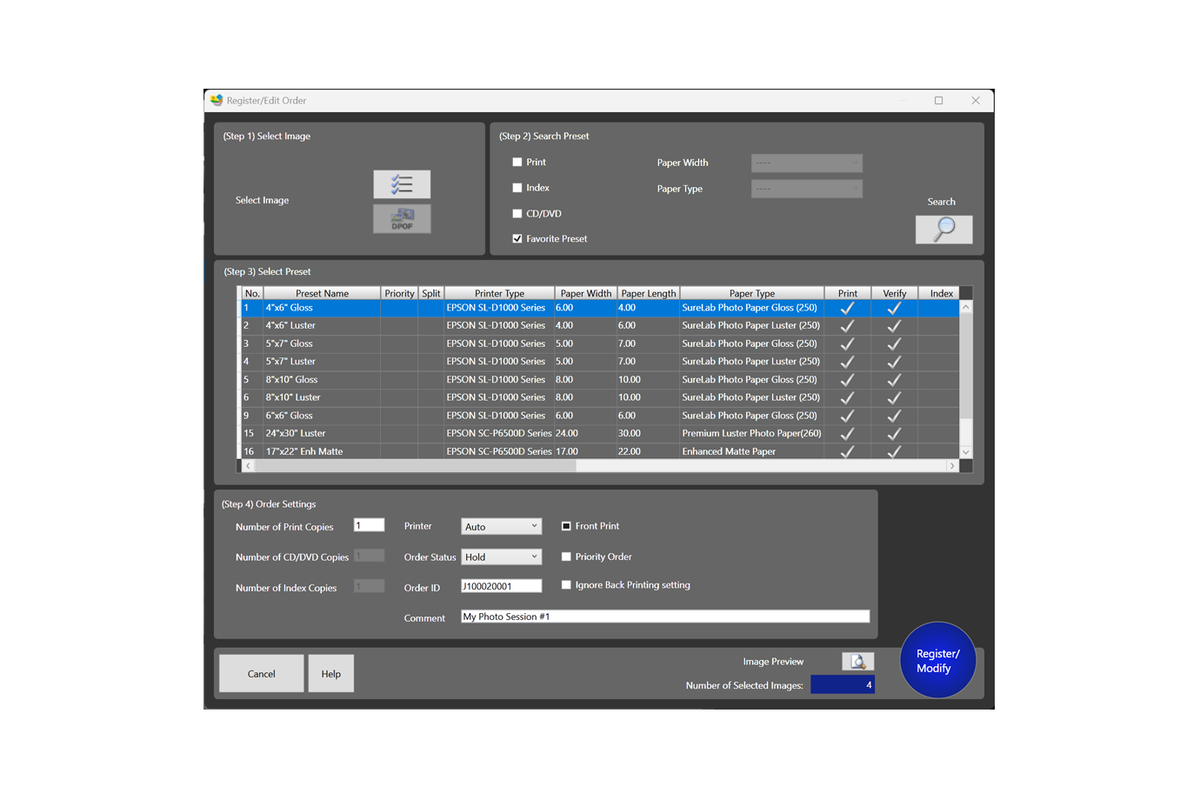Click the Verify column header
The height and width of the screenshot is (800, 1200).
coord(894,293)
